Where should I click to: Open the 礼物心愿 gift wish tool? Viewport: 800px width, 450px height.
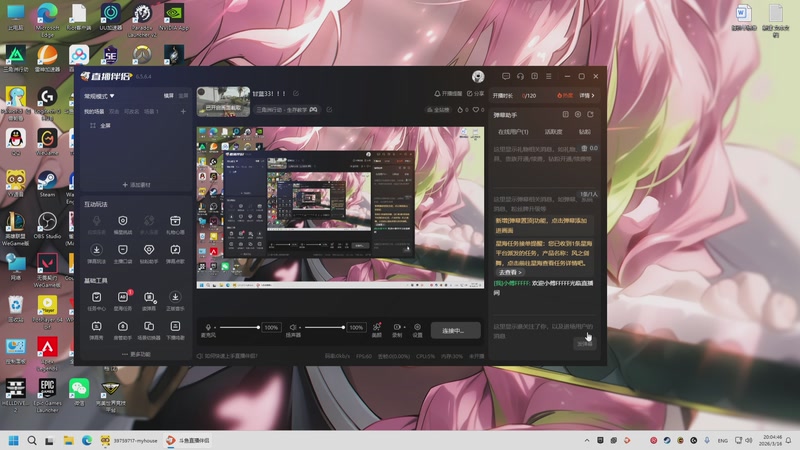point(175,224)
